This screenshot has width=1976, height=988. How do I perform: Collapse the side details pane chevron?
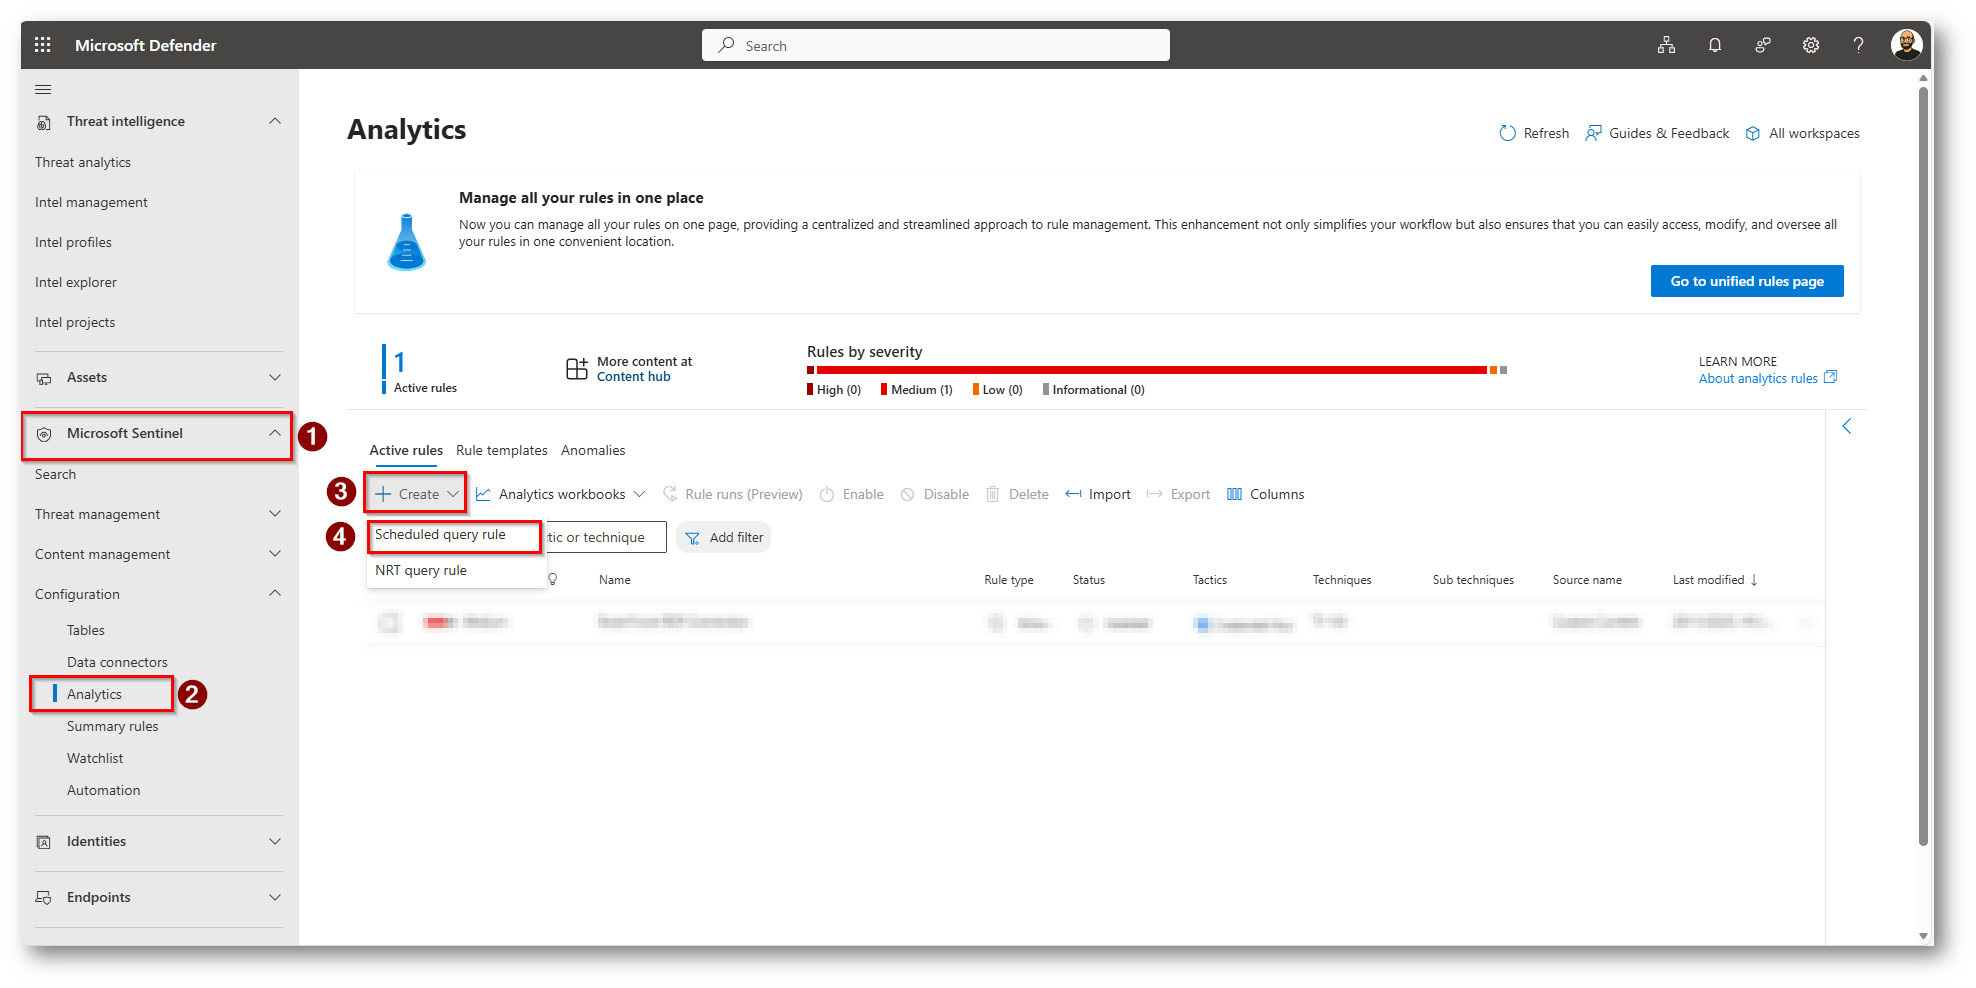tap(1847, 426)
